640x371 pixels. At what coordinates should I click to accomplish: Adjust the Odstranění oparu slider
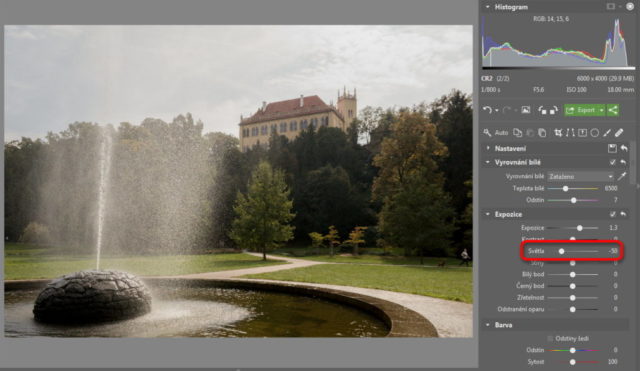click(573, 309)
